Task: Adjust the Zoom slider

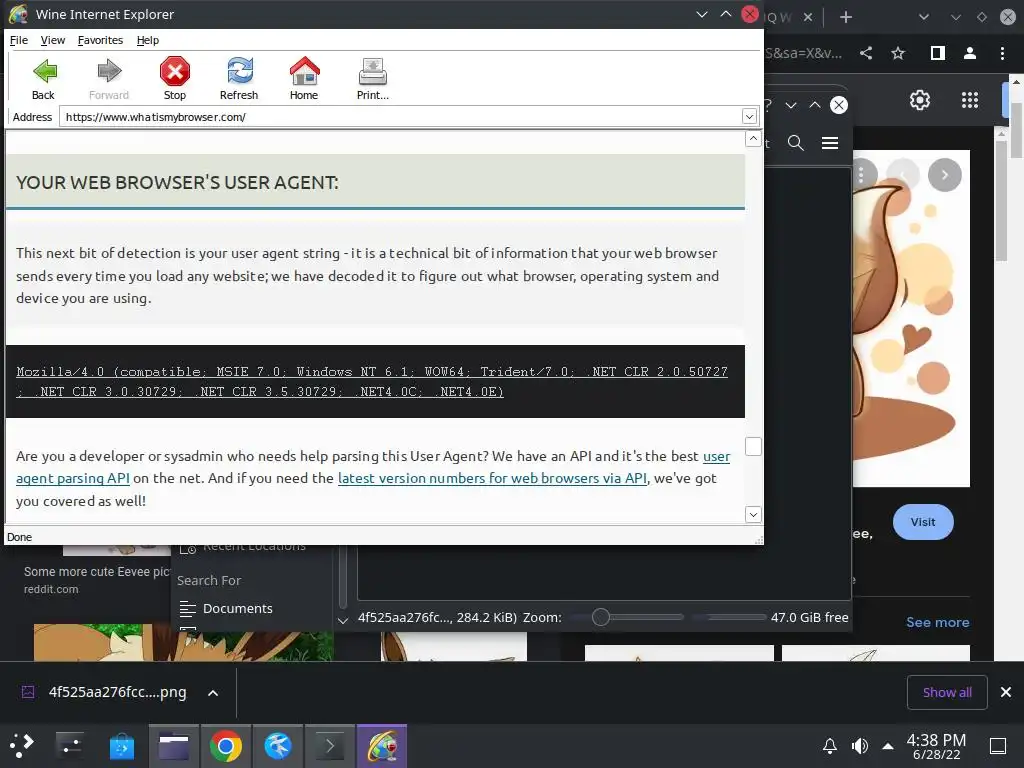Action: pos(600,617)
